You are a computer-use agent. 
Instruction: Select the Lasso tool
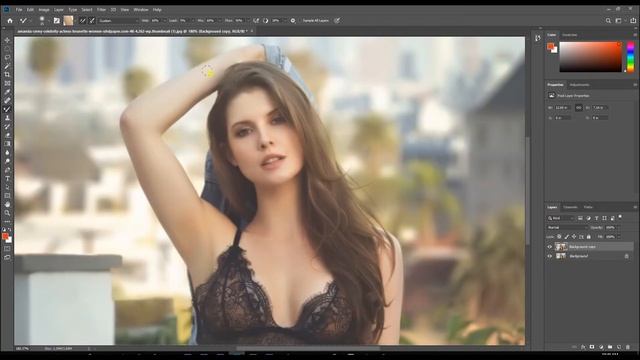7,58
